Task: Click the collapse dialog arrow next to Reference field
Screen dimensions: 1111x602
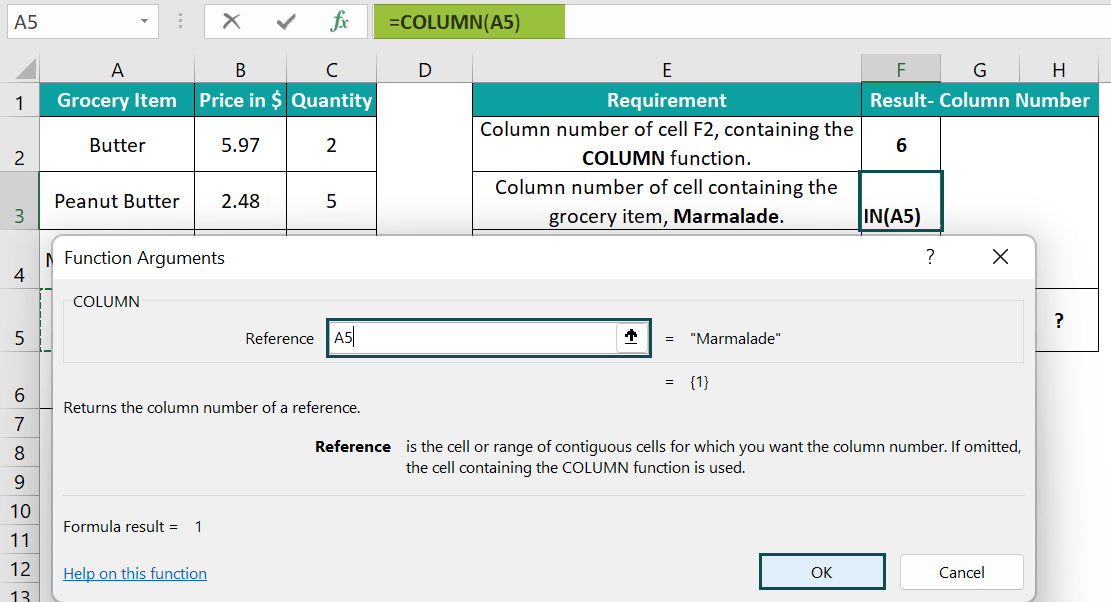Action: click(631, 338)
